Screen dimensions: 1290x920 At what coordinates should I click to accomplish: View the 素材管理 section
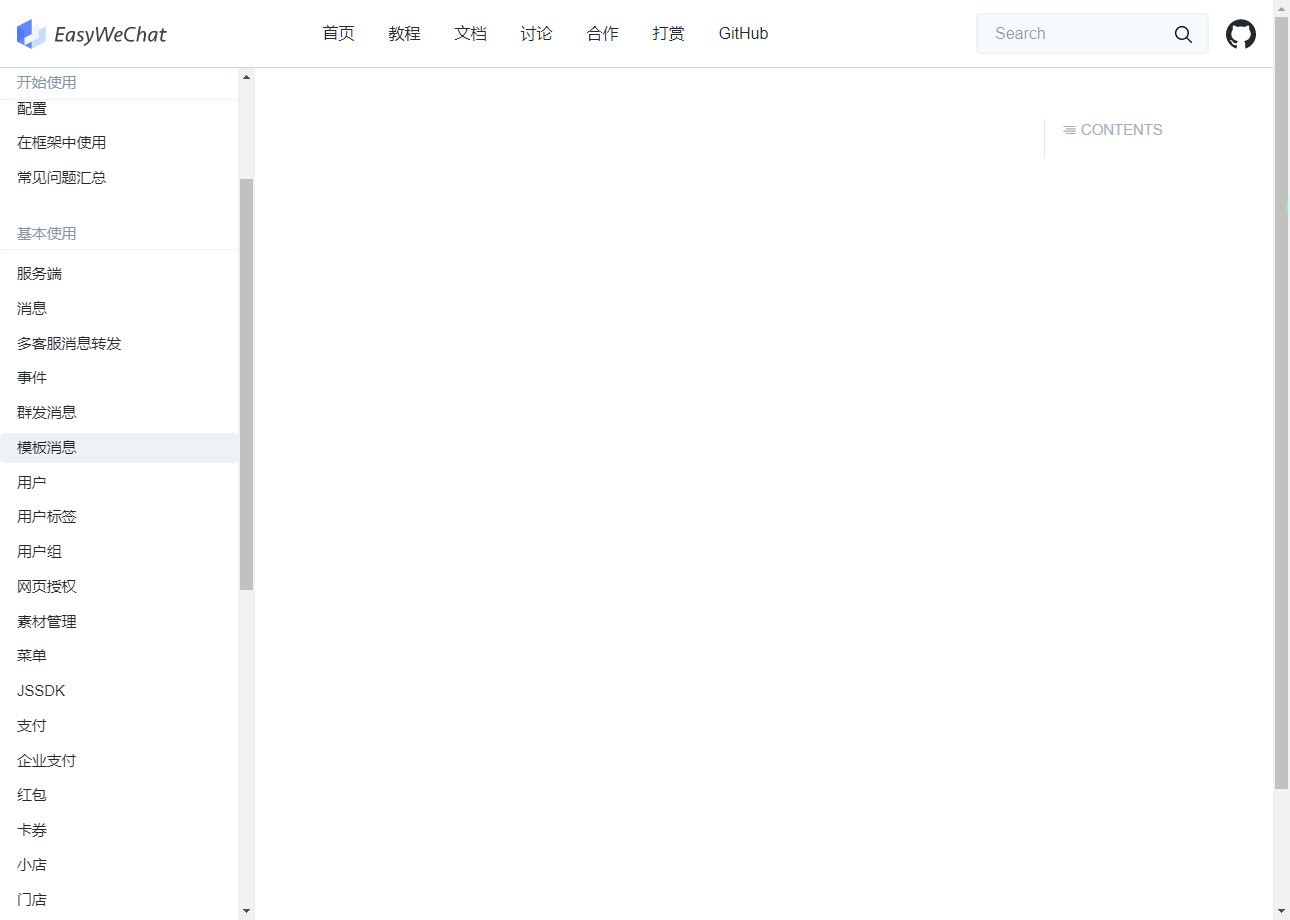coord(46,621)
